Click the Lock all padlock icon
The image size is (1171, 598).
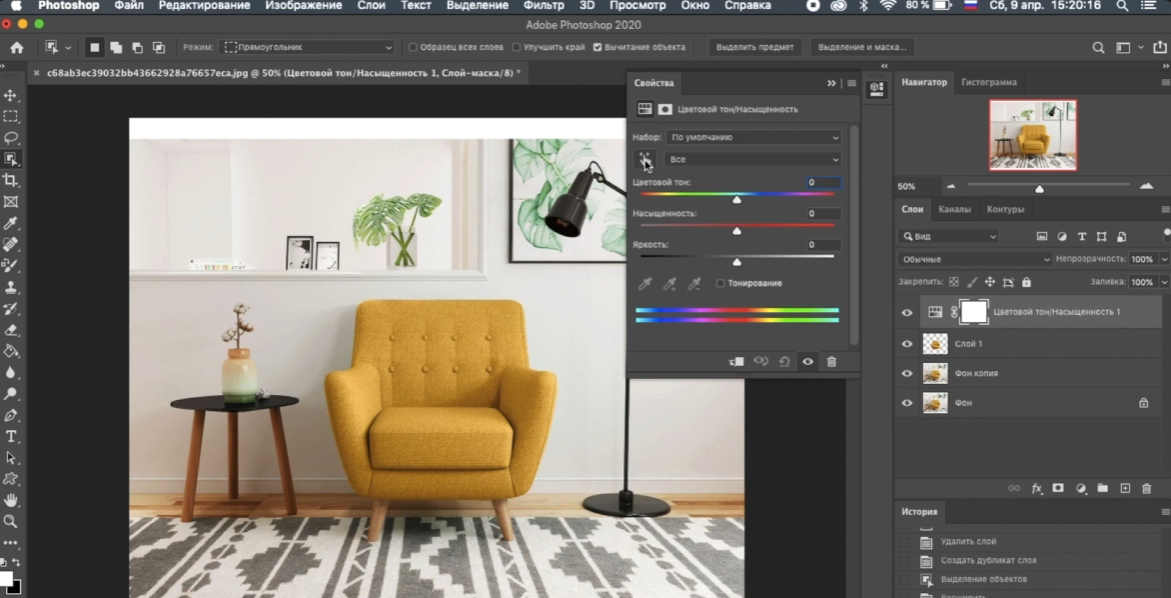coord(1027,282)
